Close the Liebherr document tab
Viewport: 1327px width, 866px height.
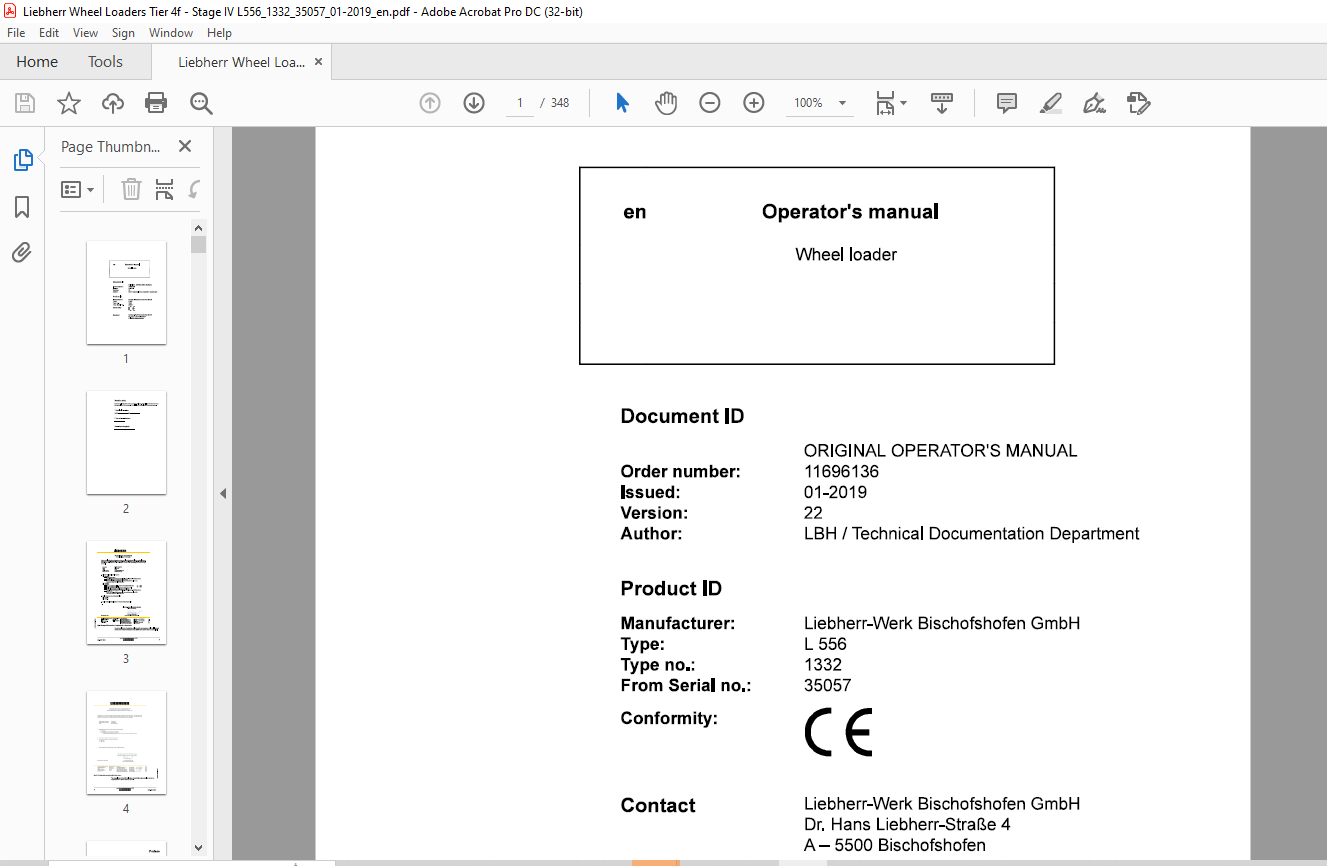click(x=319, y=62)
